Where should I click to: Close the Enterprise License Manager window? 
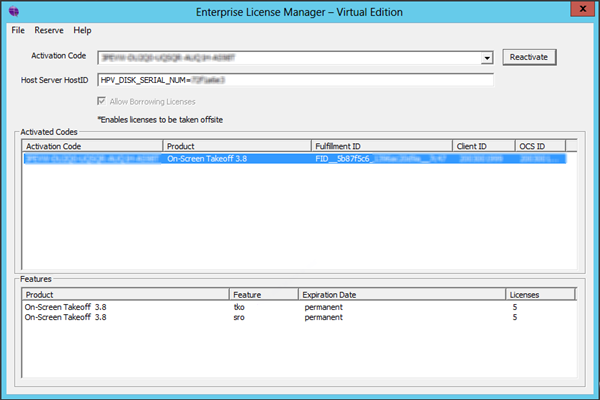click(x=582, y=9)
